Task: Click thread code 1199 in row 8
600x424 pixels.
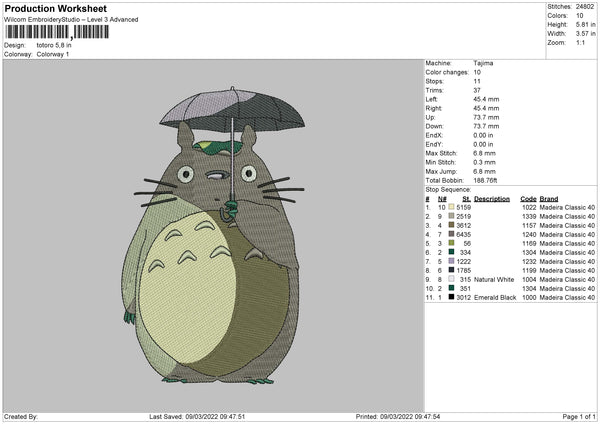Action: (x=529, y=270)
